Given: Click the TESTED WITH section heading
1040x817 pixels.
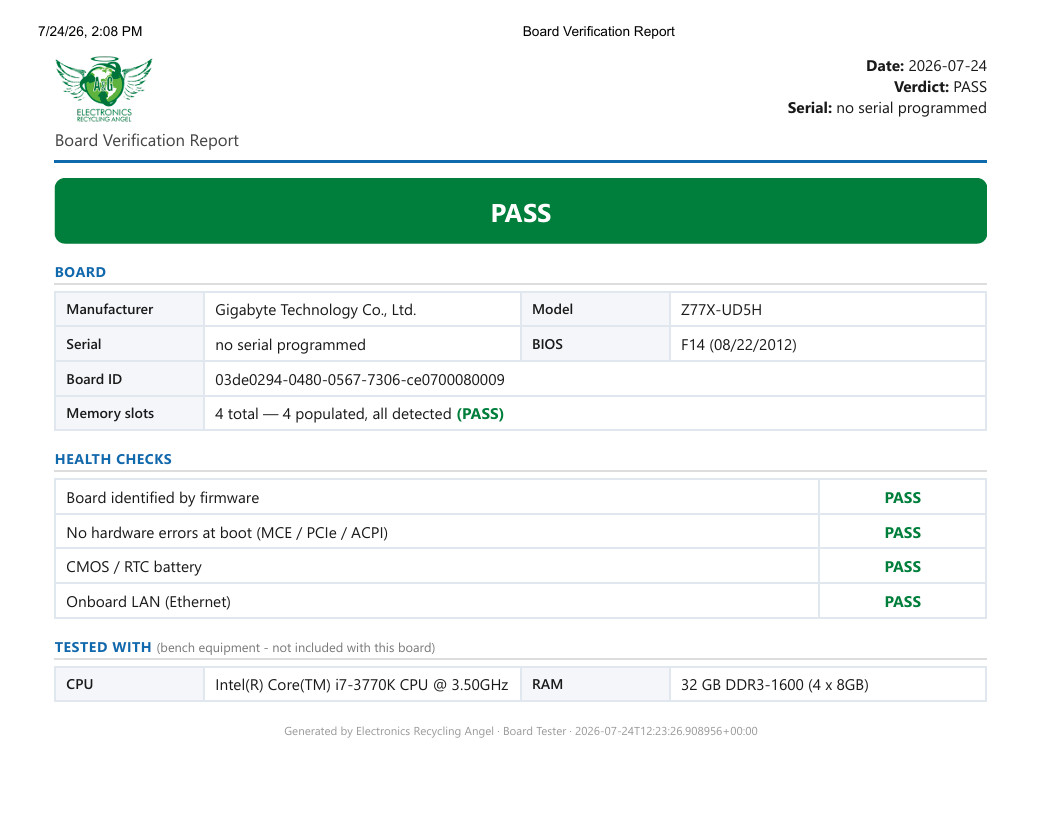Looking at the screenshot, I should click(x=103, y=647).
